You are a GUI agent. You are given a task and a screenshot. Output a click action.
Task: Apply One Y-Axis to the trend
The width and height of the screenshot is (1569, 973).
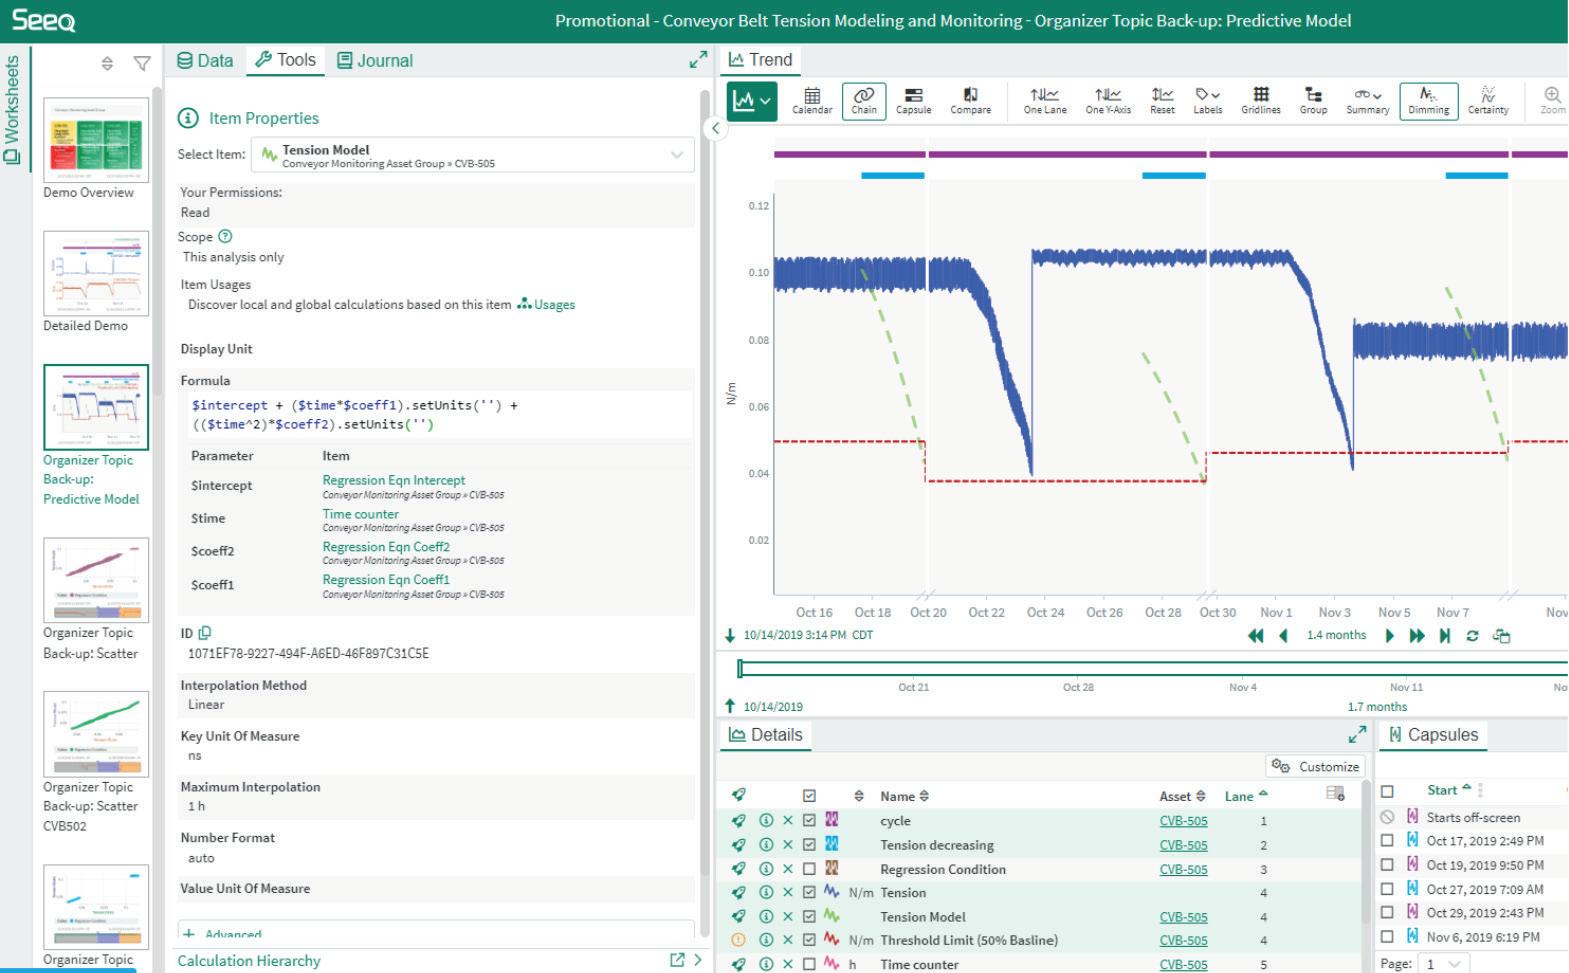[1108, 100]
